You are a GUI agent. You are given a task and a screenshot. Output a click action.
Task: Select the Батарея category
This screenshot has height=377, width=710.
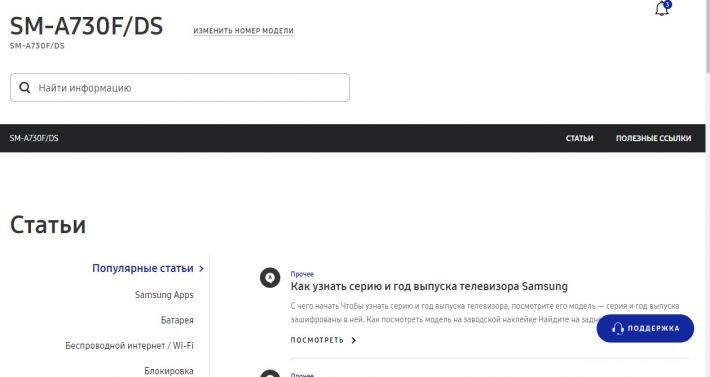pos(177,320)
